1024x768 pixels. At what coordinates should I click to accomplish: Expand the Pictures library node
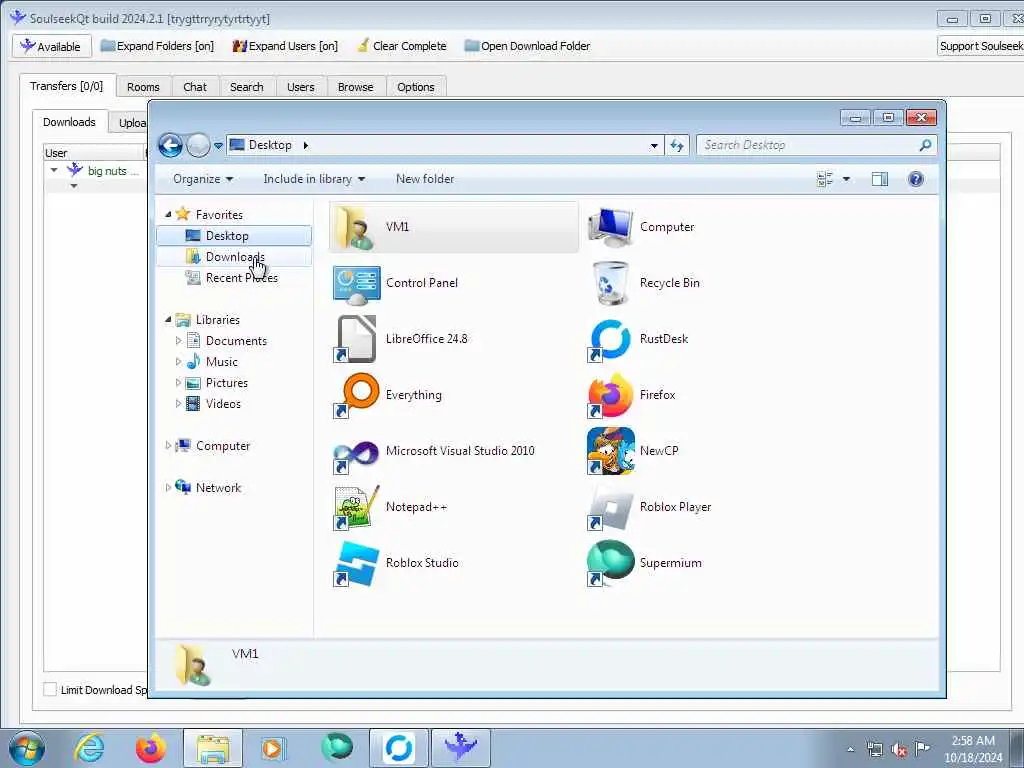tap(178, 383)
